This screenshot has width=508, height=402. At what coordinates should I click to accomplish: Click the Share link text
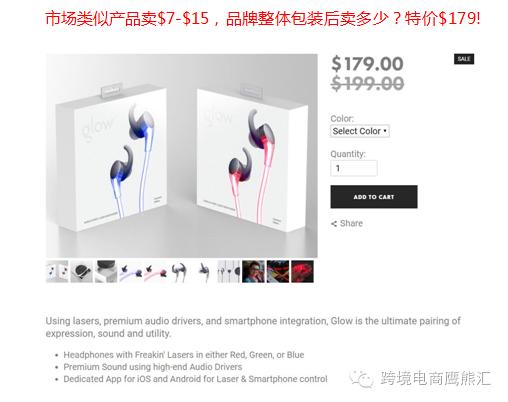click(x=351, y=223)
